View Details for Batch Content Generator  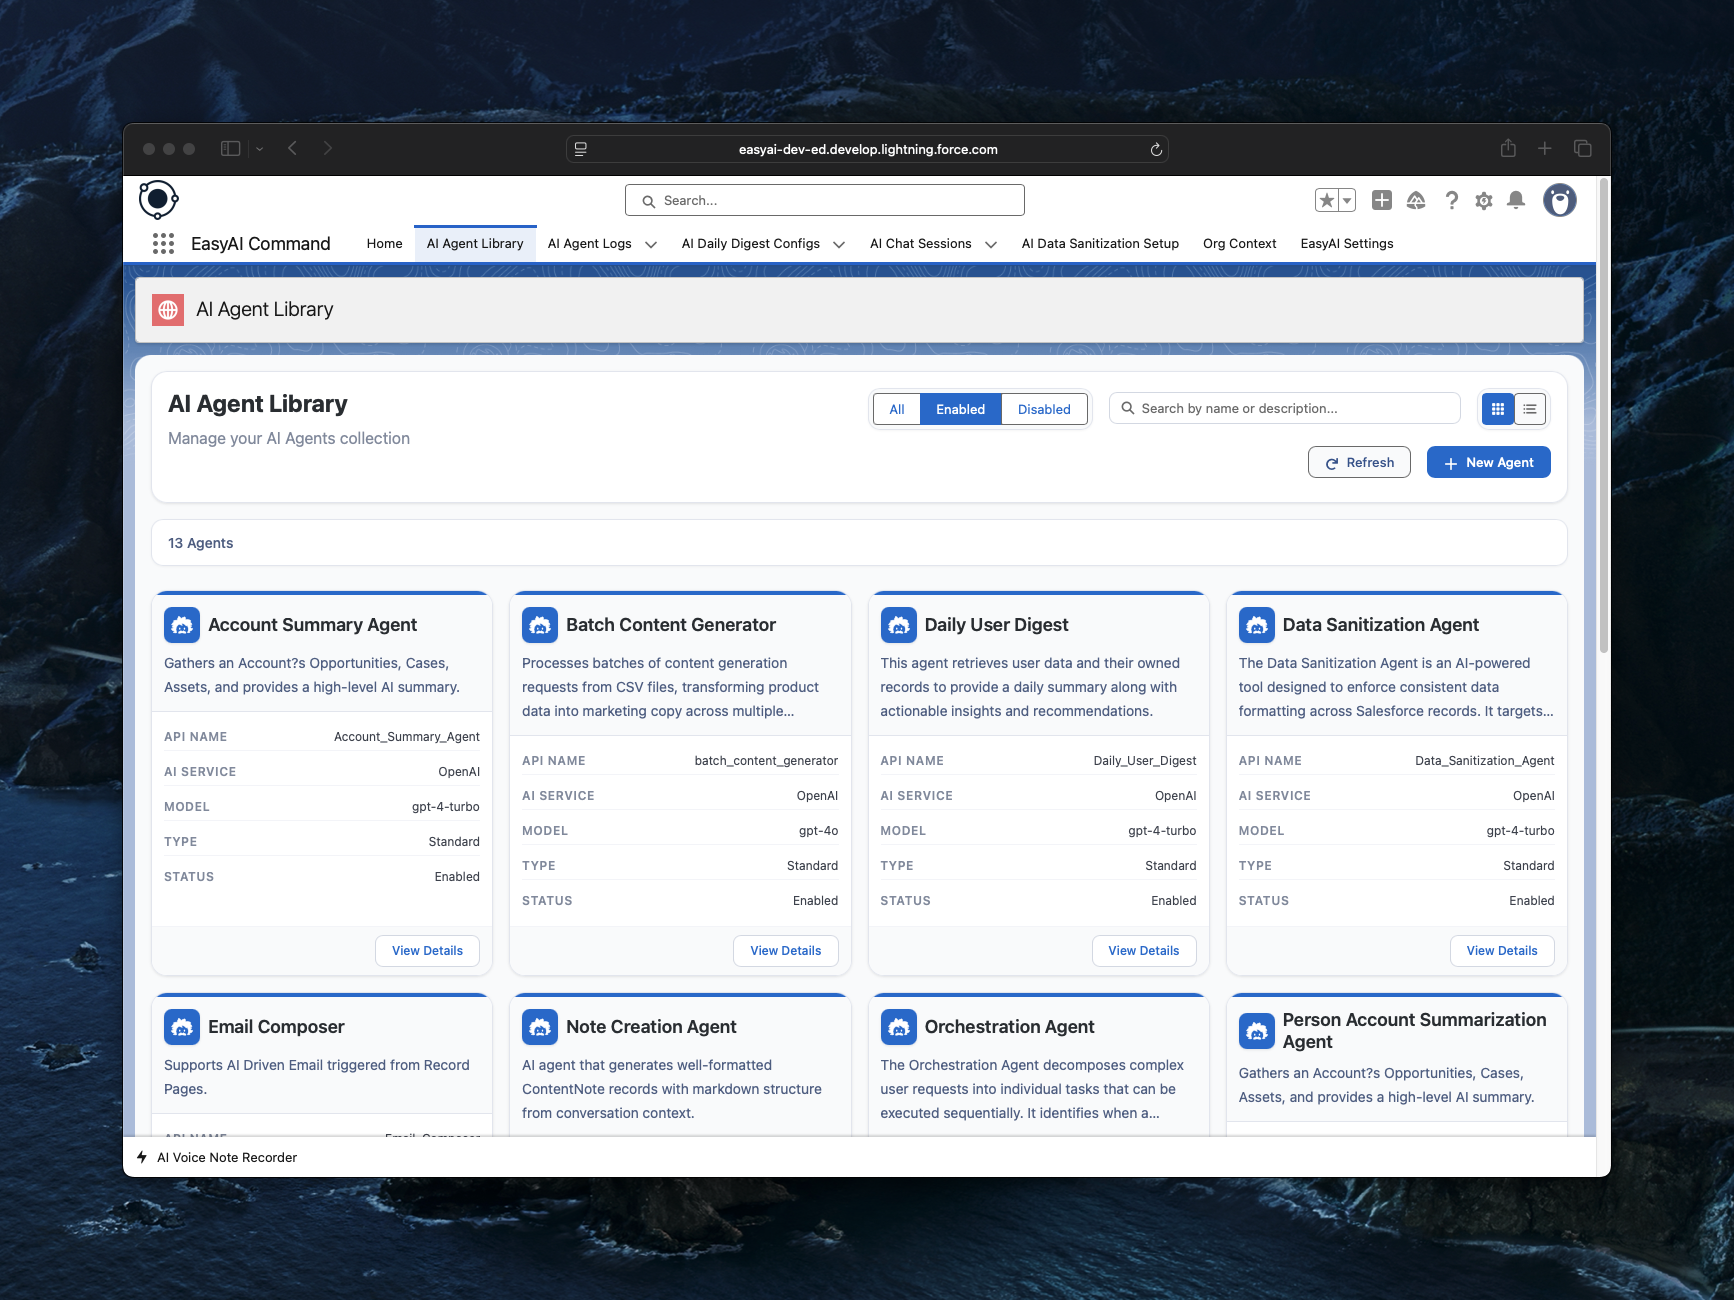(785, 951)
